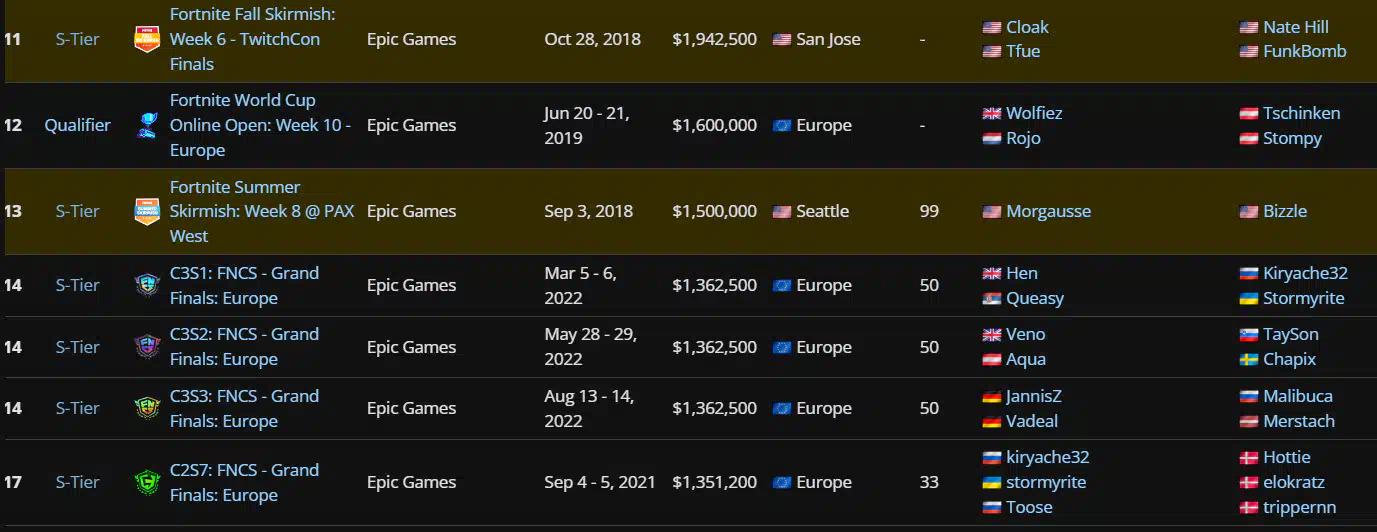Image resolution: width=1377 pixels, height=532 pixels.
Task: Open Fortnite World Cup Online Open Week 10 link
Action: click(260, 125)
